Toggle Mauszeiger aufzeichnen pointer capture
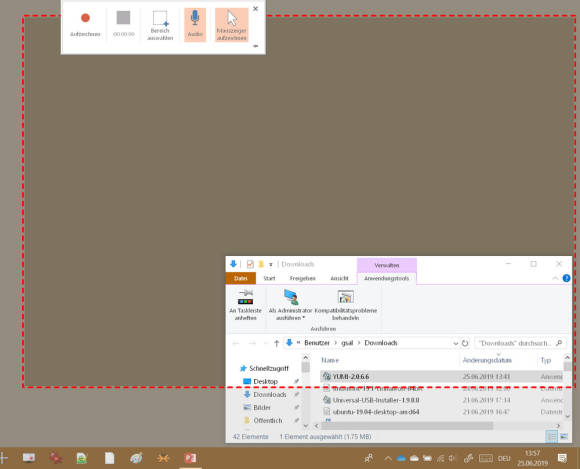The width and height of the screenshot is (580, 469). tap(232, 25)
